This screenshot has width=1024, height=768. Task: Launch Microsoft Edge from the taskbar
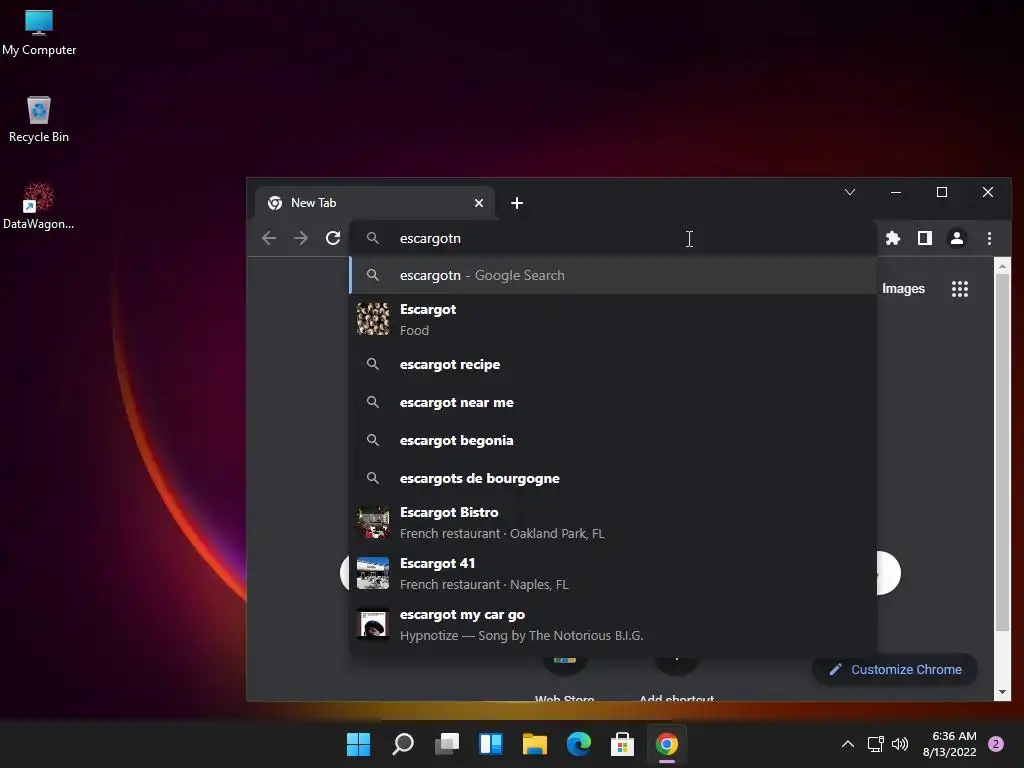click(x=579, y=744)
